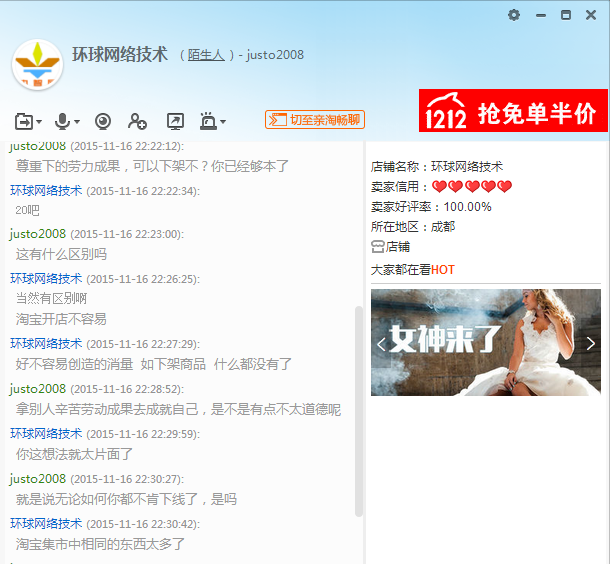
Task: Click sender 环球网络技术 at 22:22:34
Action: (x=46, y=191)
